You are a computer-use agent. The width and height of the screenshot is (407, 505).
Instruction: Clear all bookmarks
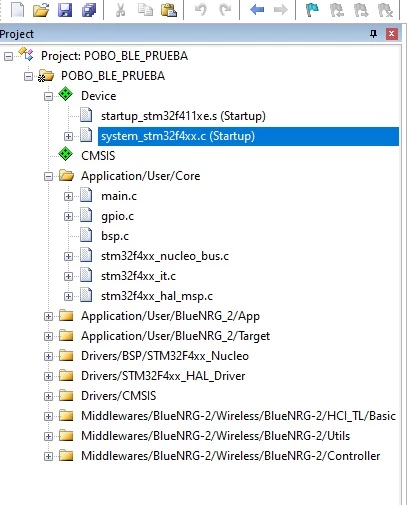click(385, 10)
